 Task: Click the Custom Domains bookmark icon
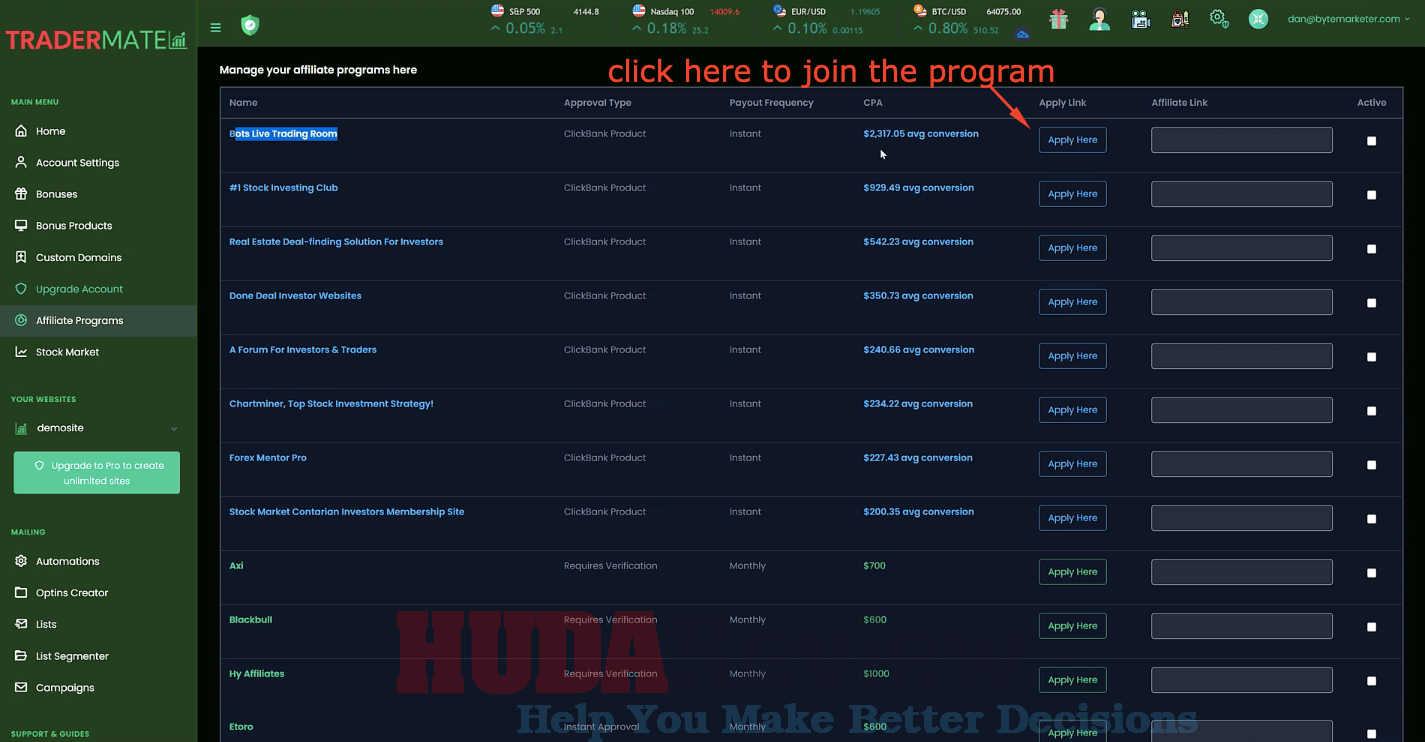point(21,257)
